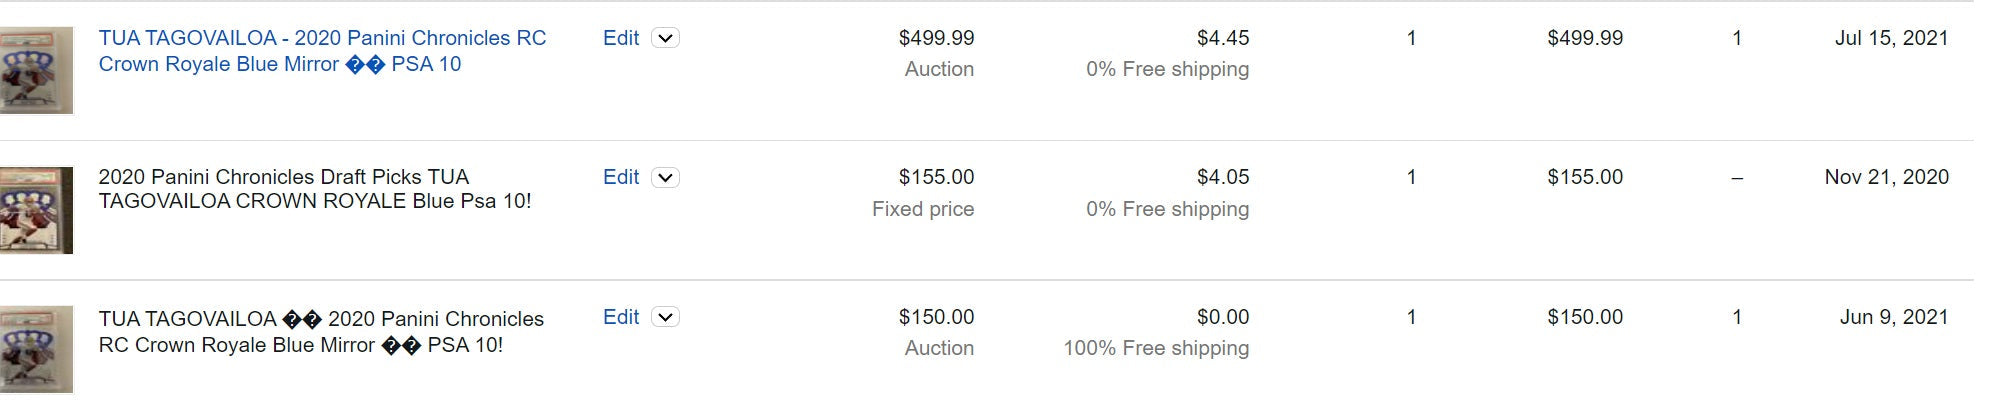Select the Tua Tagovailoa Blue Mirror PSA 10! title

click(321, 332)
